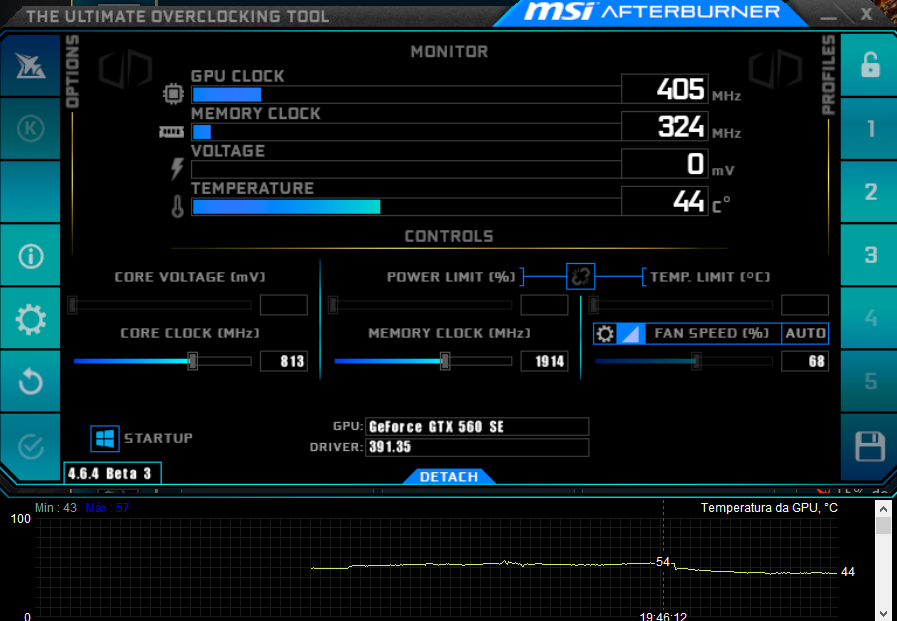Click the Memory Clock value field 1914
Image resolution: width=897 pixels, height=621 pixels.
tap(544, 361)
